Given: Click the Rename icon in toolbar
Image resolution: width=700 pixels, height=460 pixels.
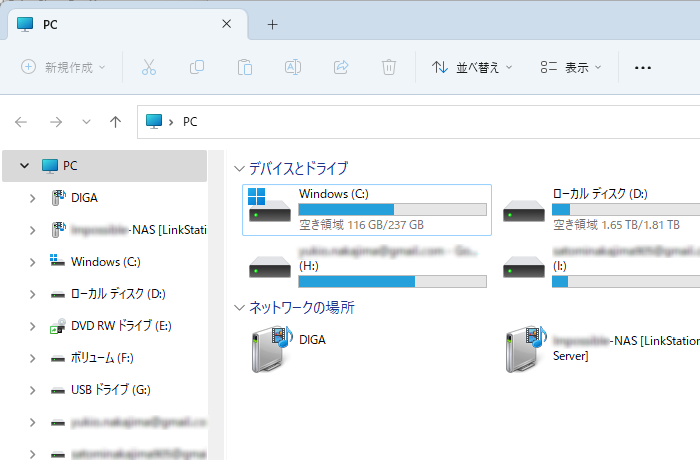Looking at the screenshot, I should point(293,67).
